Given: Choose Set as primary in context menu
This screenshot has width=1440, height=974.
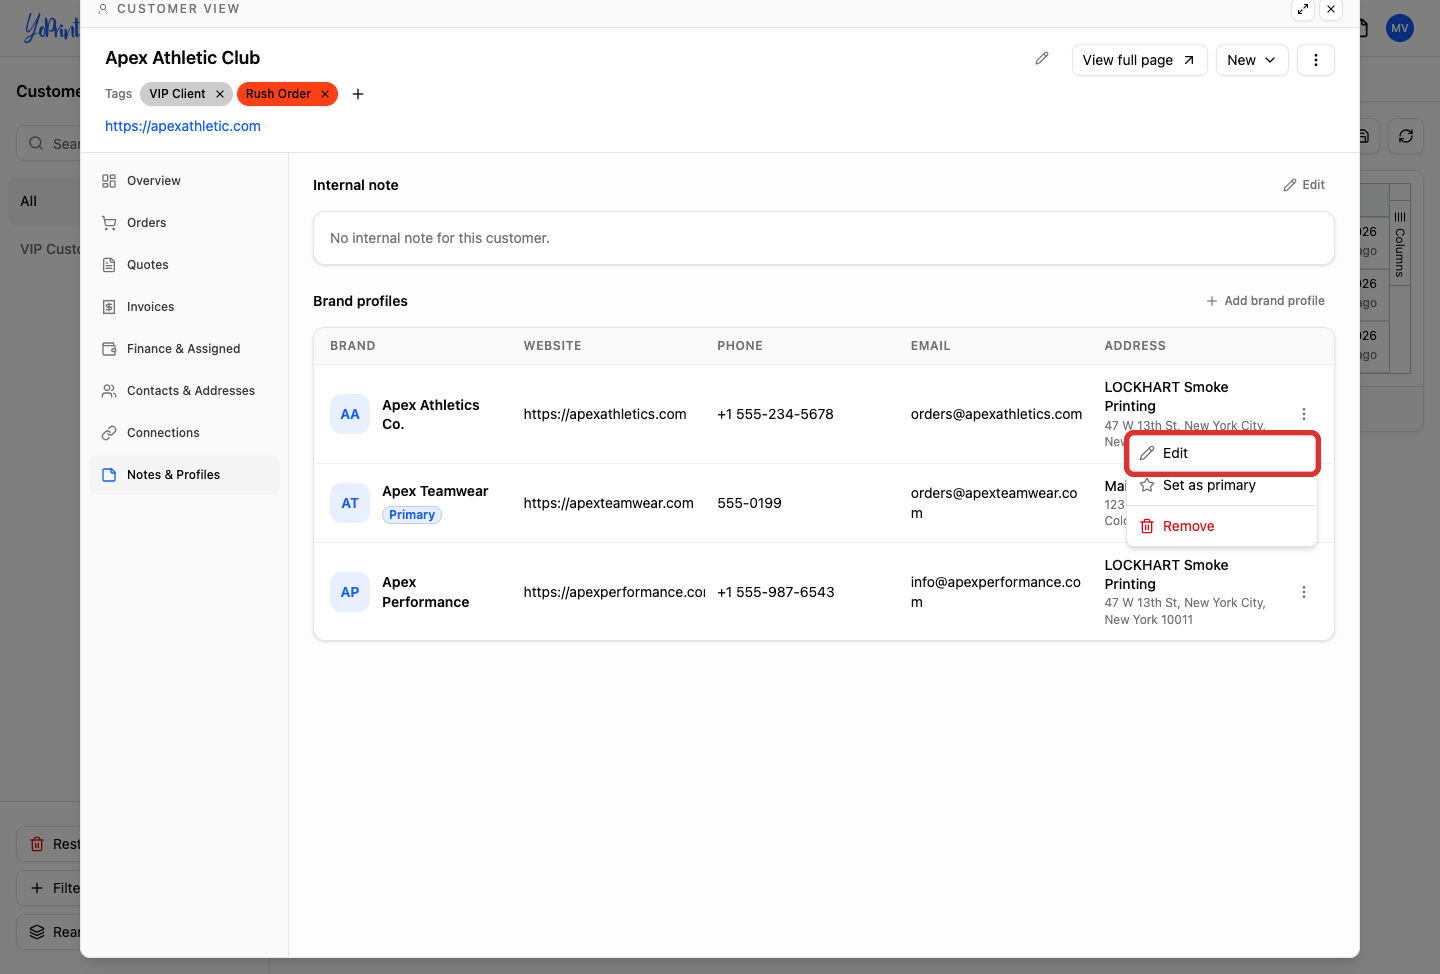Looking at the screenshot, I should [x=1222, y=485].
